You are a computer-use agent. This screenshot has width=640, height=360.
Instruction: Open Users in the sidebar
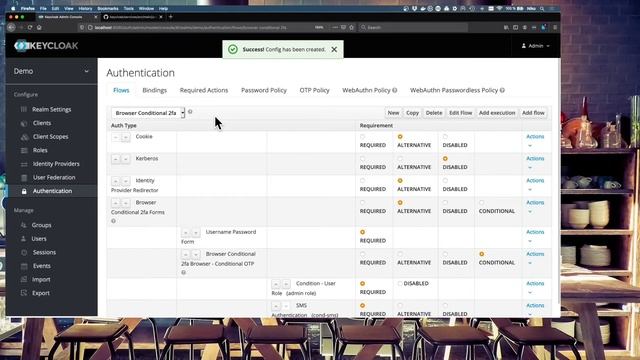point(39,239)
